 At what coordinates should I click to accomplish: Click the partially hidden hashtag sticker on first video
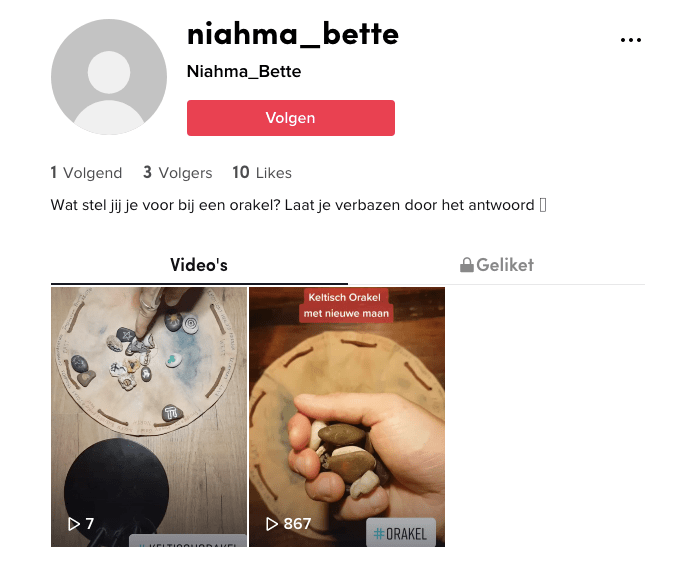[188, 541]
